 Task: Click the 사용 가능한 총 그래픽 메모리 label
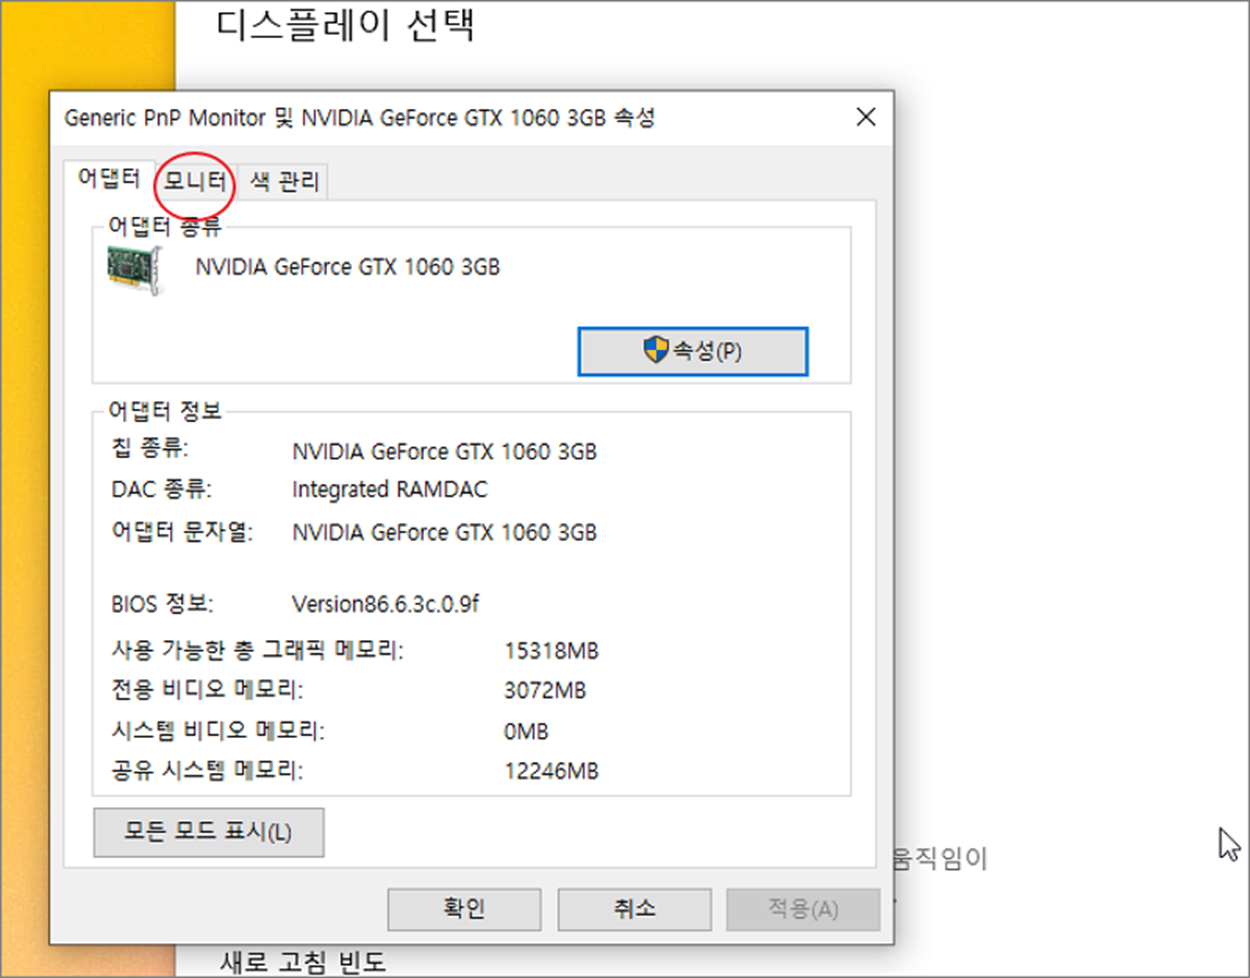pyautogui.click(x=257, y=651)
